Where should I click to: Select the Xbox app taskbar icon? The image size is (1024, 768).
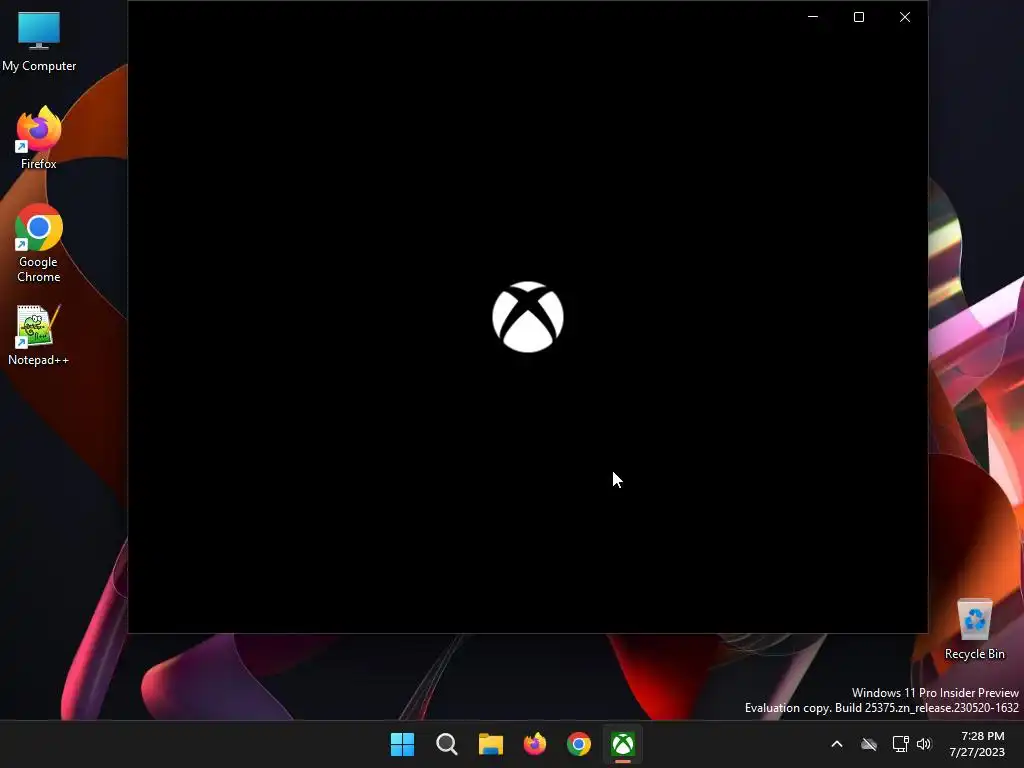623,744
